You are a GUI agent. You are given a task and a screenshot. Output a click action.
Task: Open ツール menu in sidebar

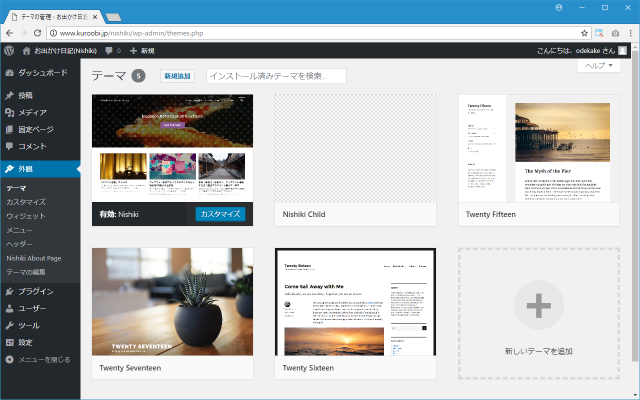[40, 326]
